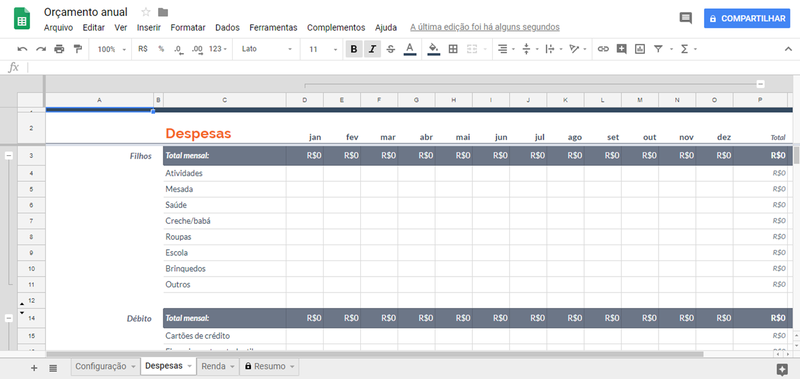Open the Dados menu
Image resolution: width=800 pixels, height=379 pixels.
227,28
